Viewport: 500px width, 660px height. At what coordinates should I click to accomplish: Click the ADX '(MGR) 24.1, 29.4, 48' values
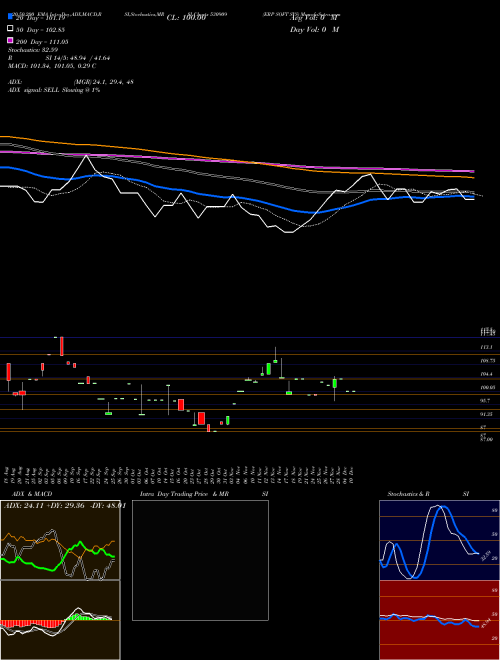coord(104,82)
